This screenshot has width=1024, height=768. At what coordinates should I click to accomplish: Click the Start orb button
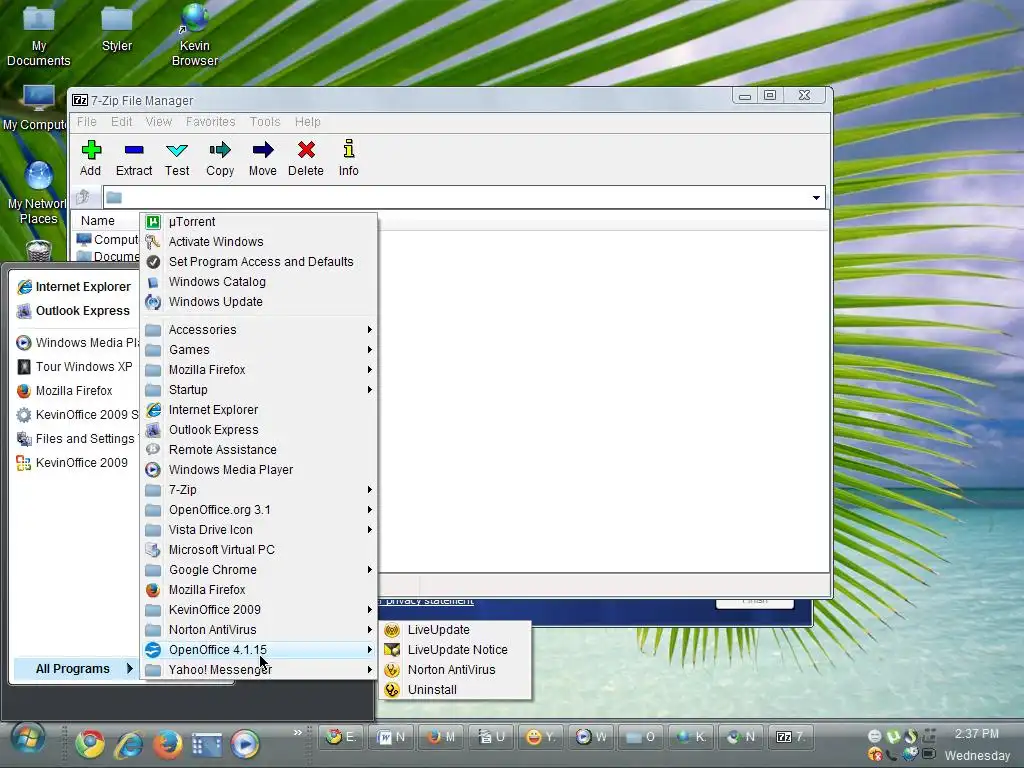pyautogui.click(x=28, y=740)
